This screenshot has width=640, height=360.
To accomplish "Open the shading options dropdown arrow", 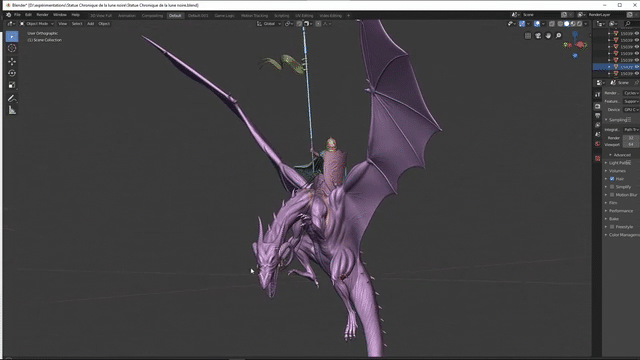I will click(586, 24).
